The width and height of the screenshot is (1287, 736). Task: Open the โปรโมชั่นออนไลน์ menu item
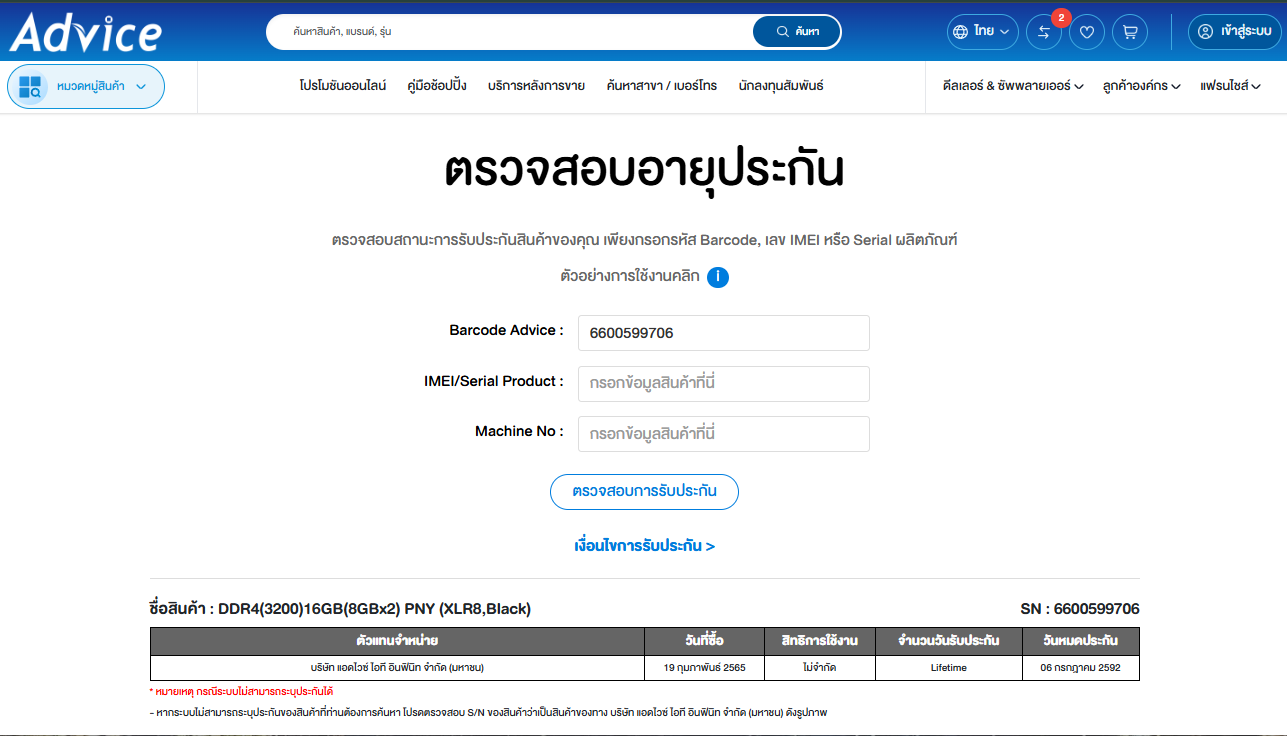point(343,86)
